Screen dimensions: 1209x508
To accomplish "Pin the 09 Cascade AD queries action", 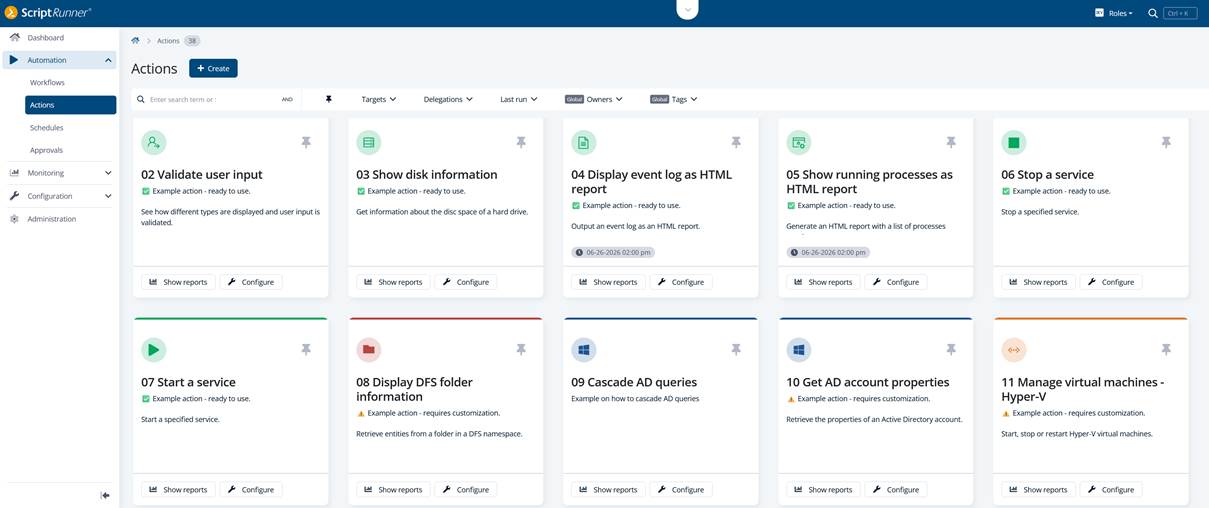I will click(x=736, y=350).
